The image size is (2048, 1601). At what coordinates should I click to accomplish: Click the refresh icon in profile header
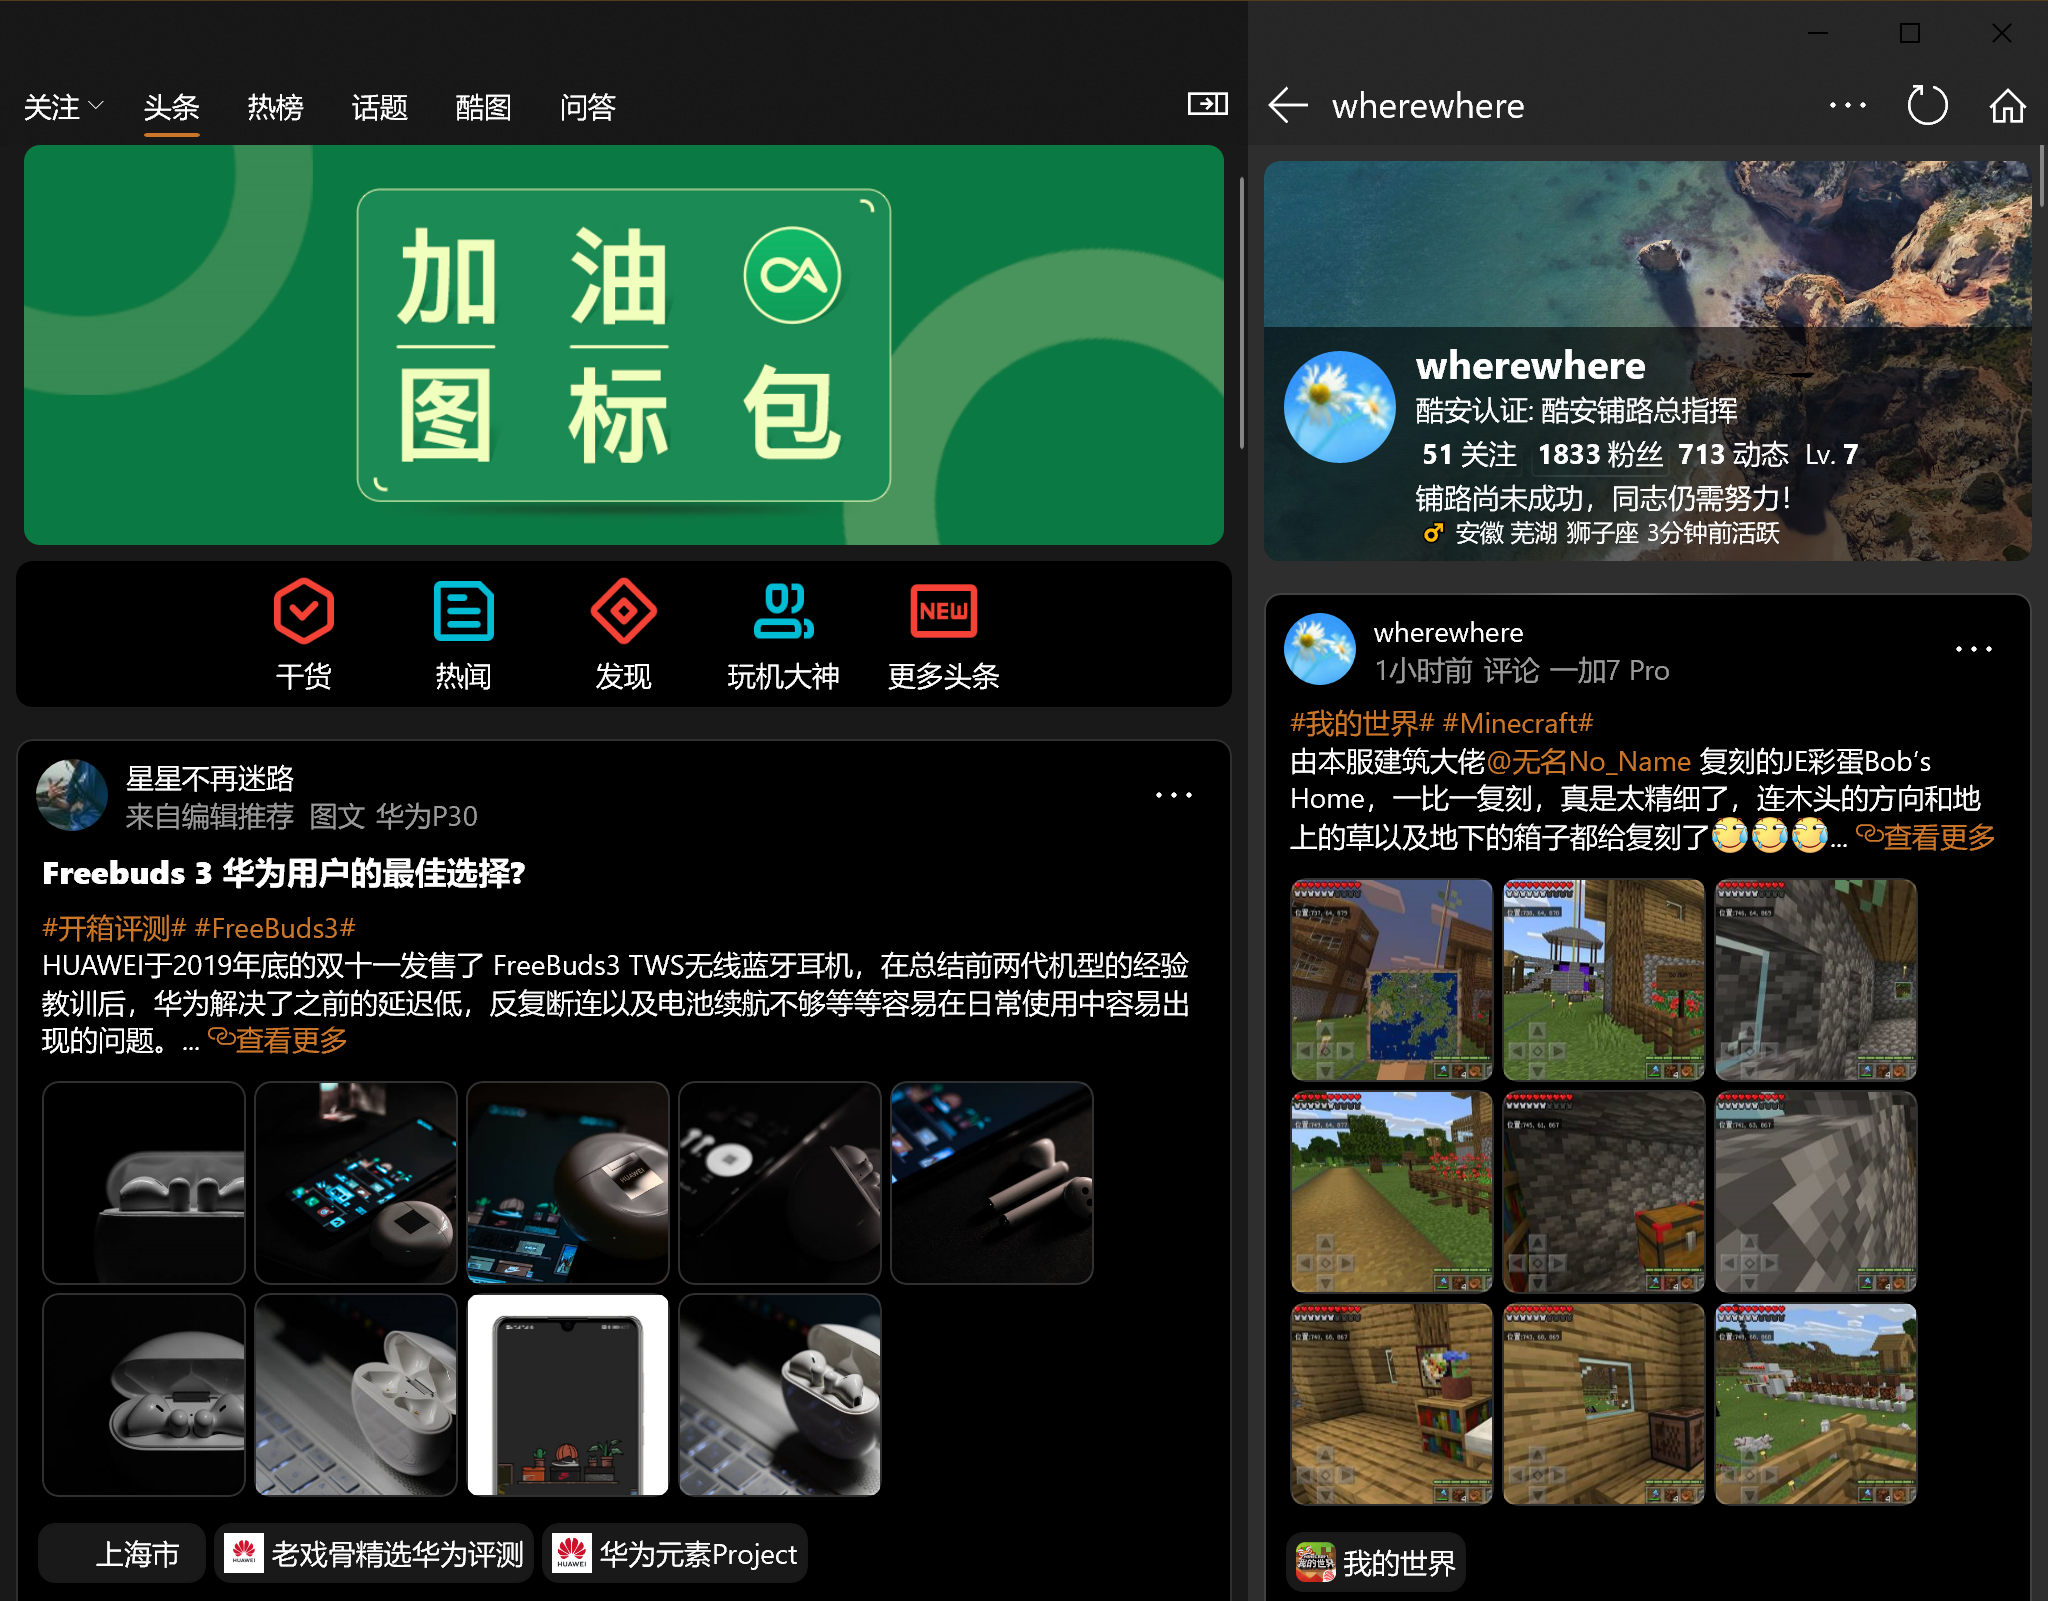pyautogui.click(x=1927, y=105)
